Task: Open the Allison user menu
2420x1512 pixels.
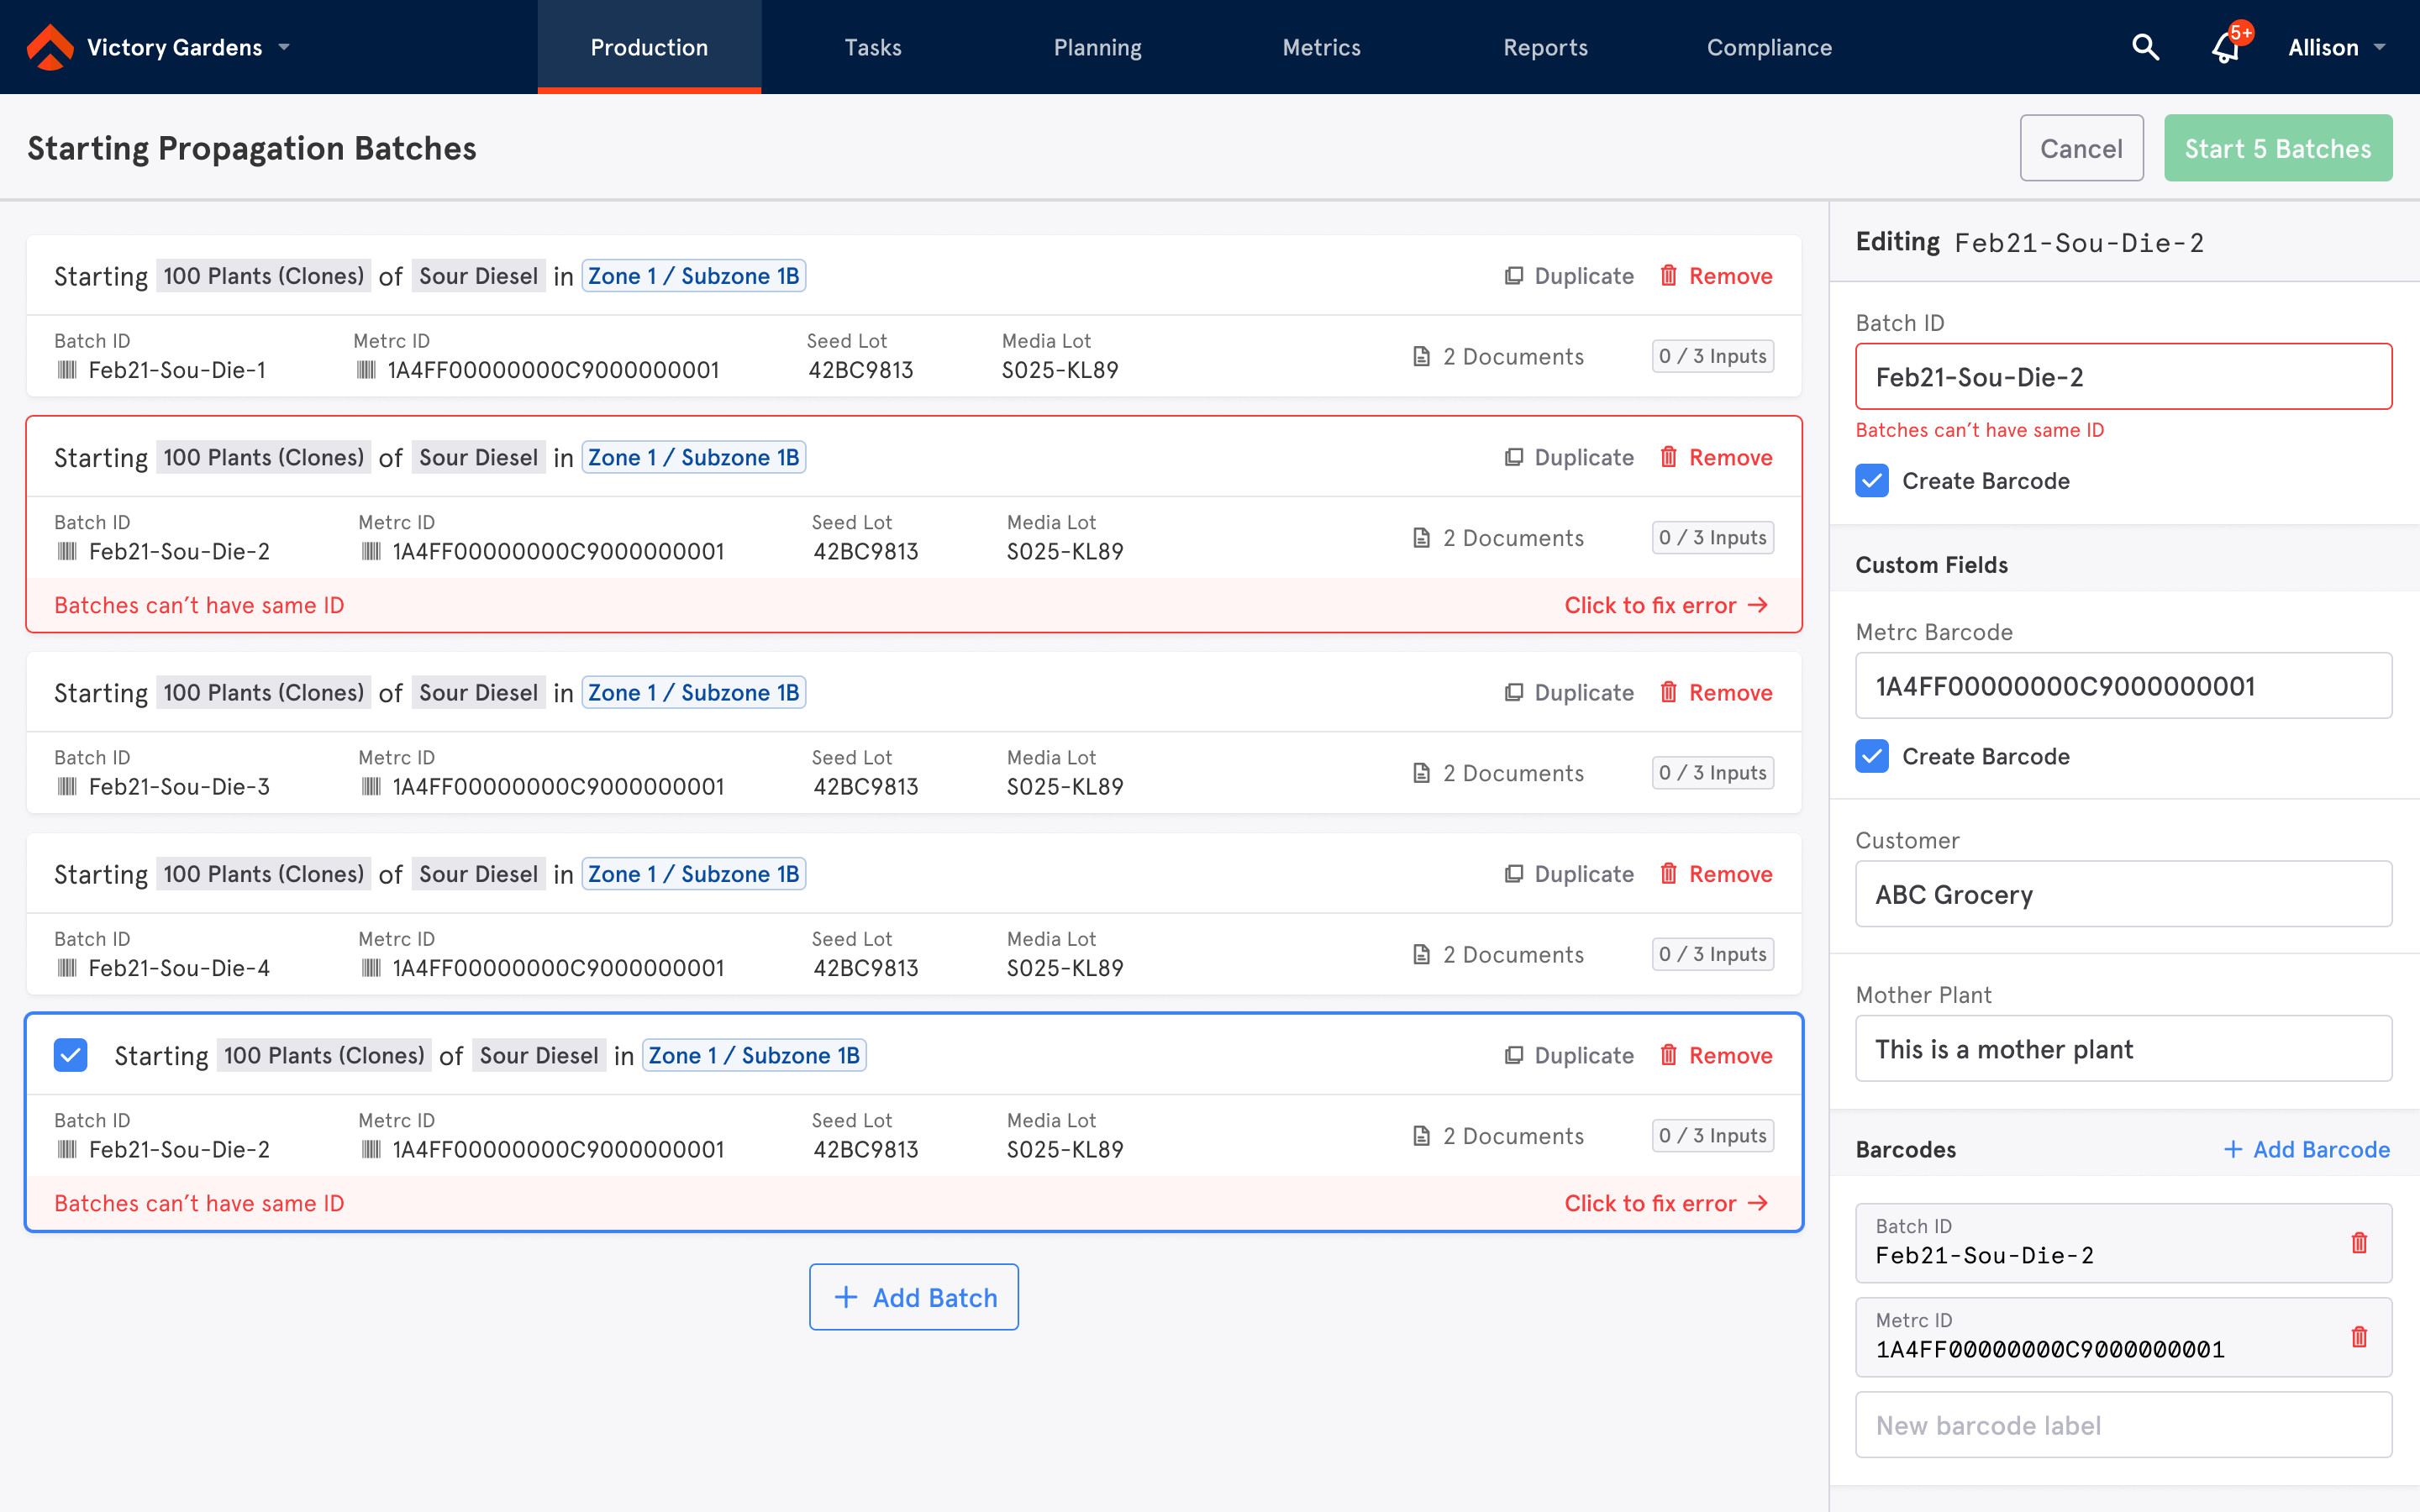Action: point(2335,47)
